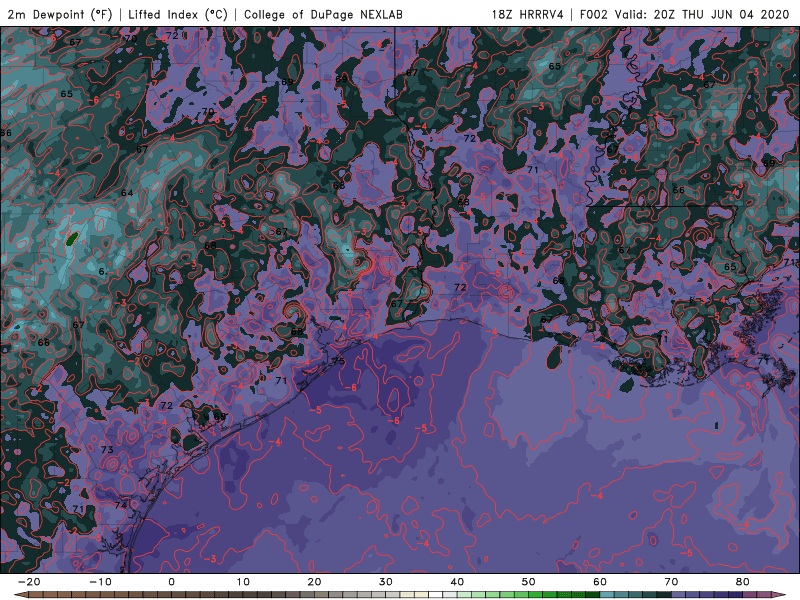The image size is (800, 600).
Task: Click the 60 label on the color scale
Action: 600,582
